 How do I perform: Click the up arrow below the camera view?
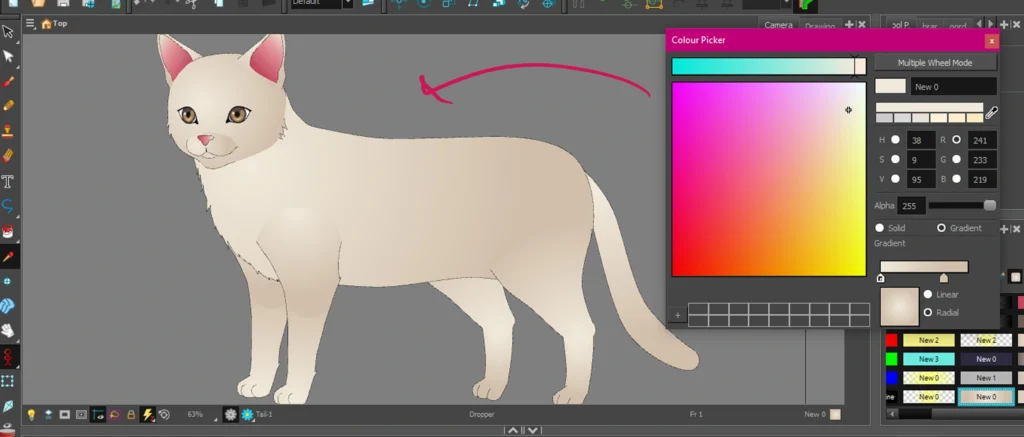click(513, 430)
